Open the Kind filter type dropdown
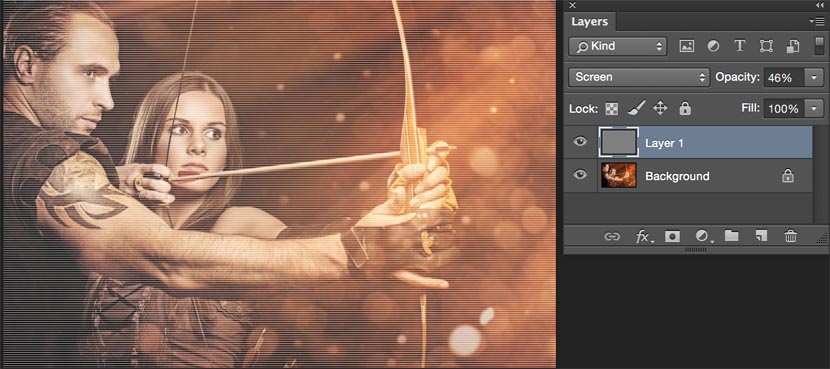This screenshot has height=369, width=830. pyautogui.click(x=617, y=46)
